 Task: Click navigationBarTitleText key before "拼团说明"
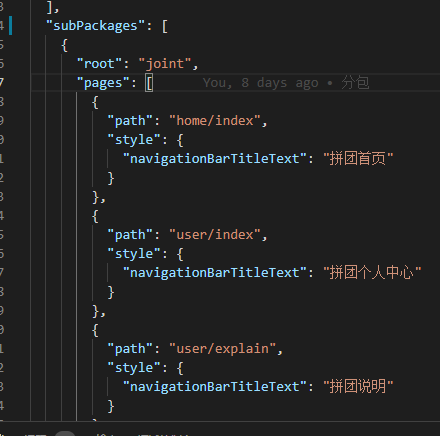click(215, 387)
